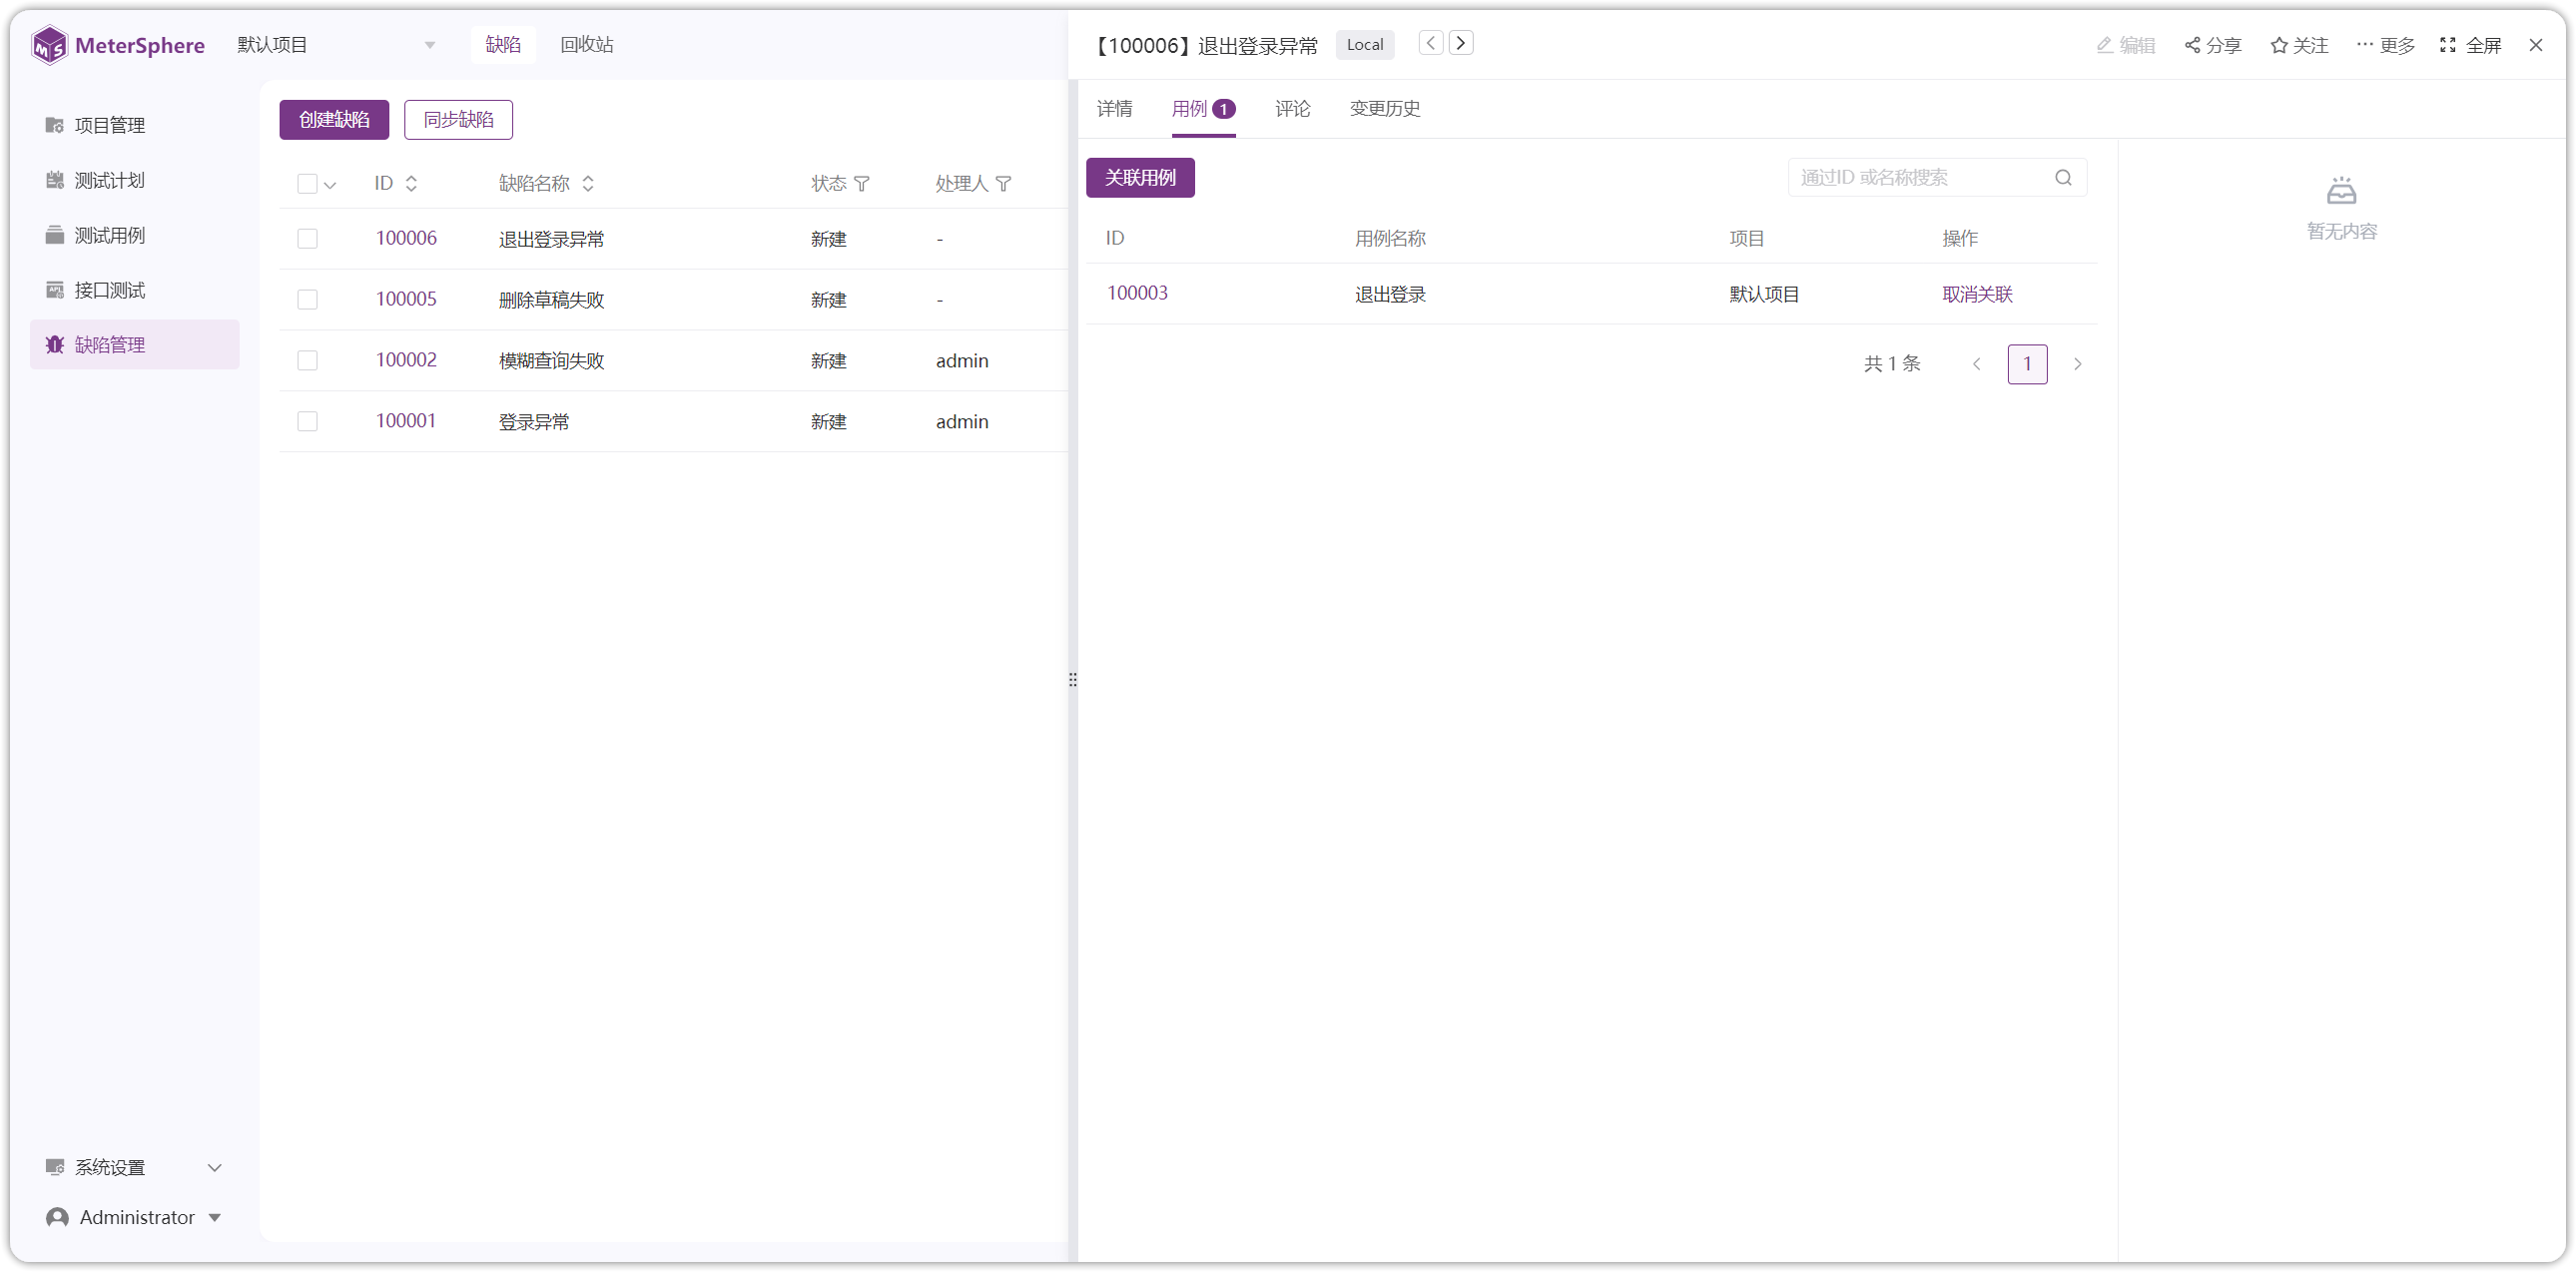Select page 1 in pagination

(x=2027, y=364)
